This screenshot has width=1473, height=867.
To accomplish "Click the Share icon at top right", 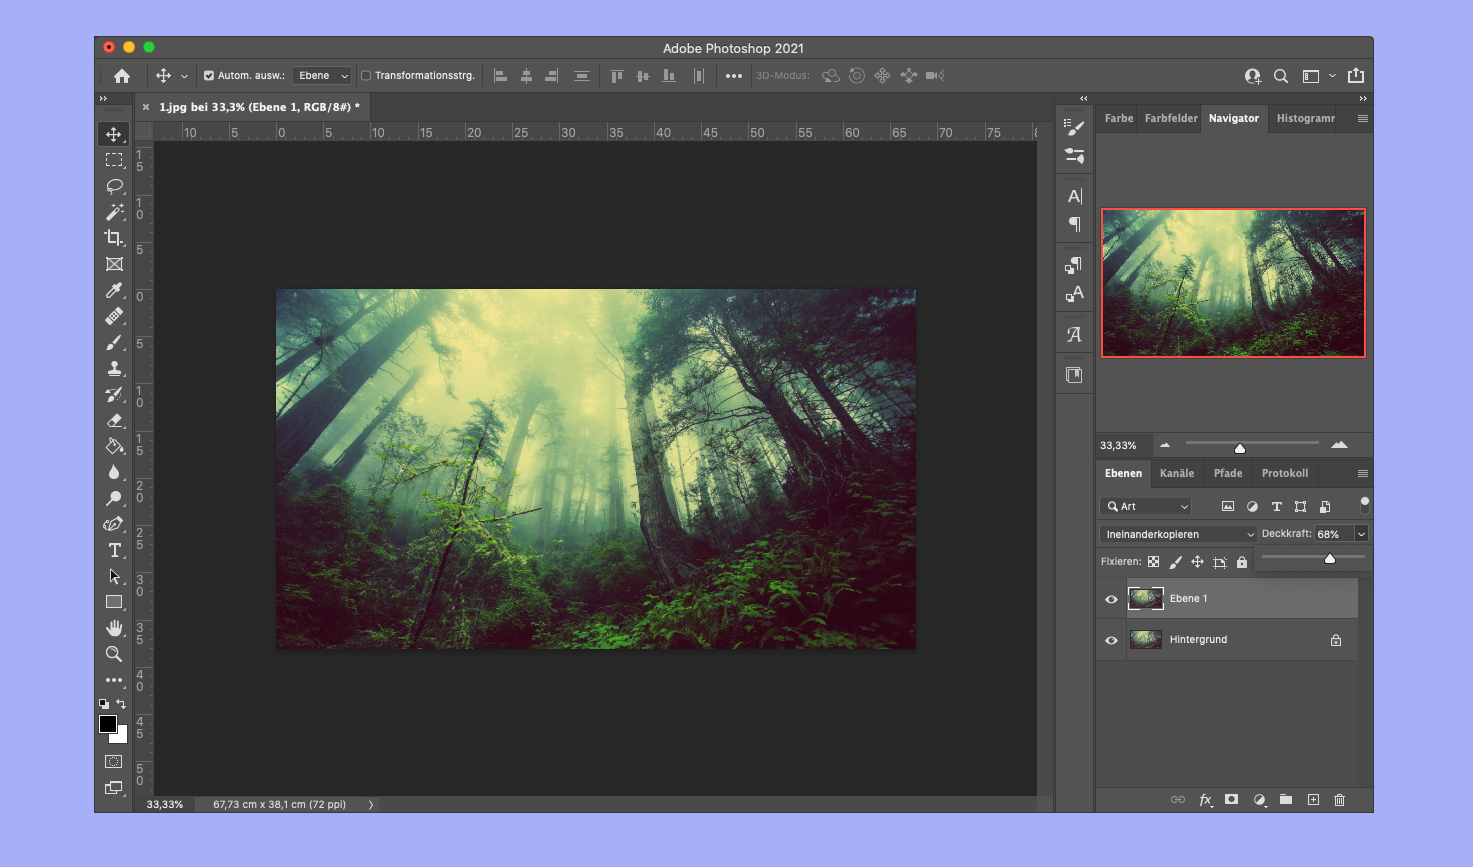I will click(x=1356, y=76).
